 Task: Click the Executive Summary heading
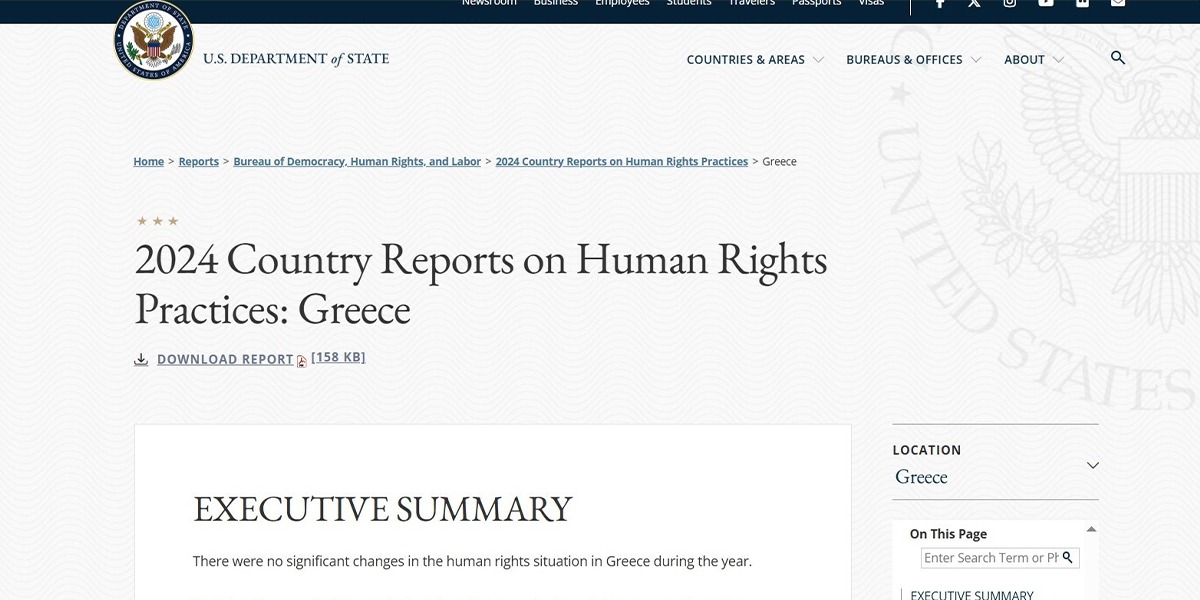pos(383,509)
